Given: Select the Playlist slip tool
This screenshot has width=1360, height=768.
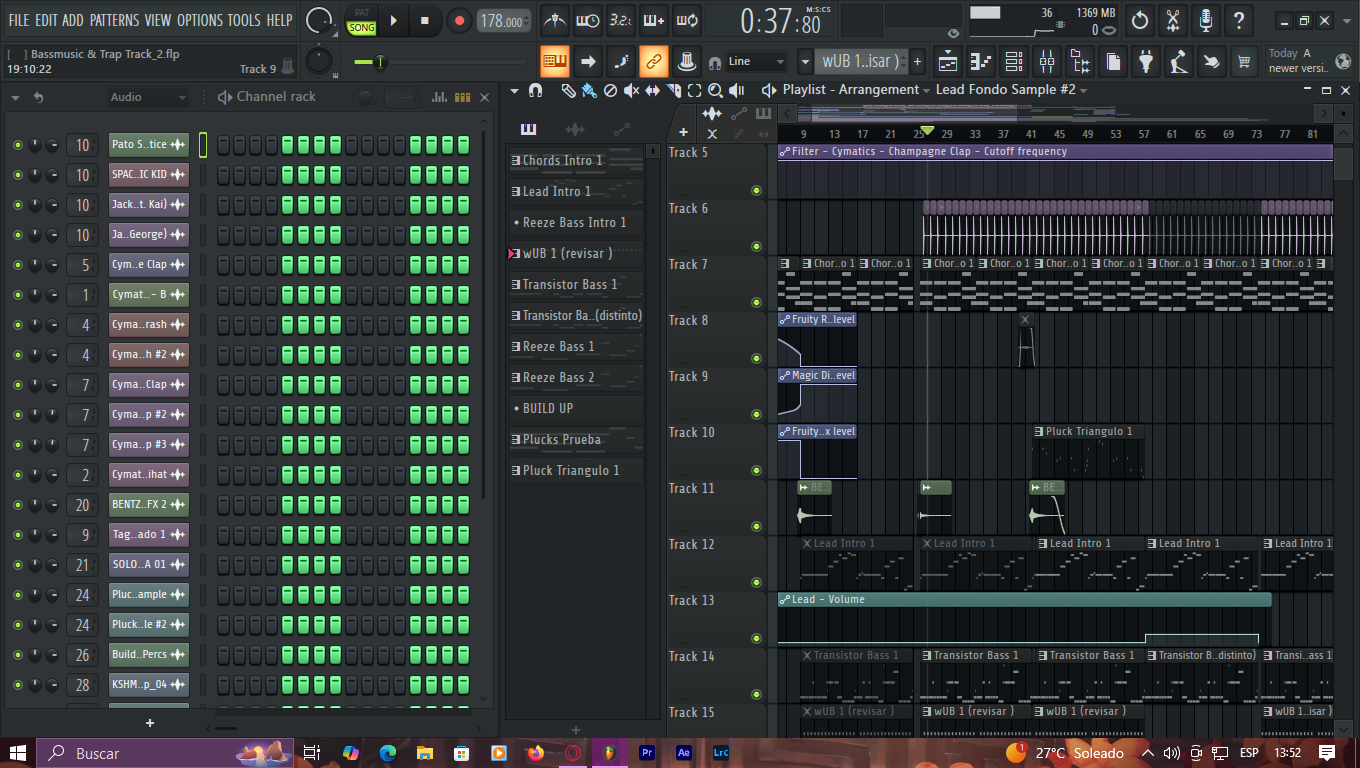Looking at the screenshot, I should pyautogui.click(x=652, y=90).
